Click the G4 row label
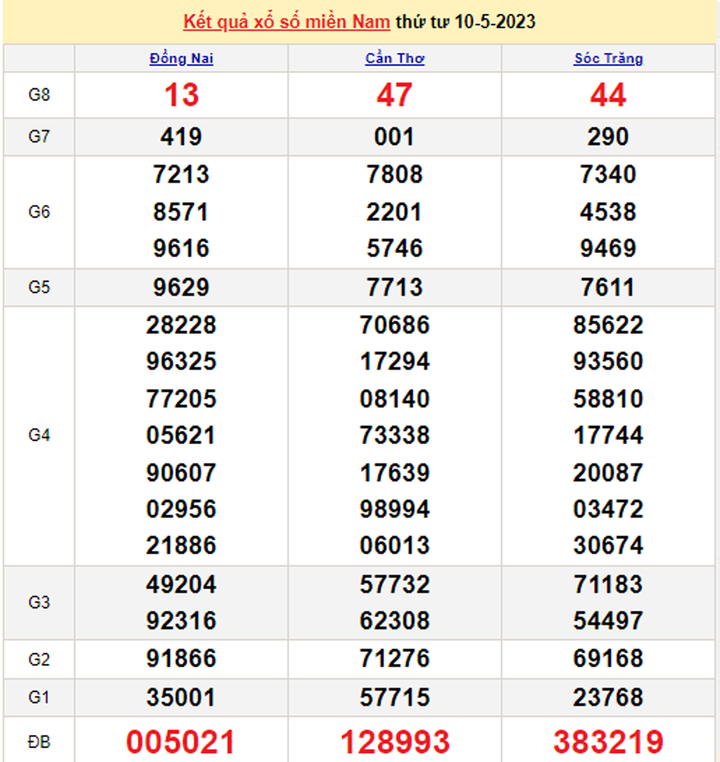Image resolution: width=720 pixels, height=762 pixels. coord(39,435)
